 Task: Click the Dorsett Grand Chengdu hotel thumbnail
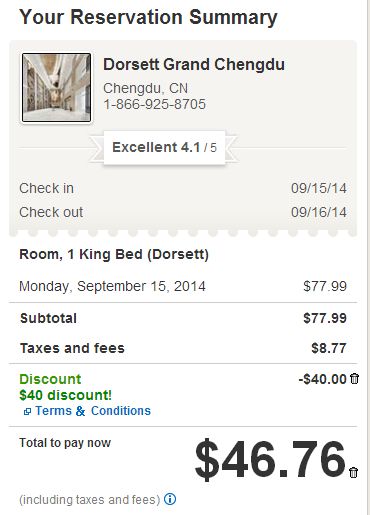[x=56, y=88]
